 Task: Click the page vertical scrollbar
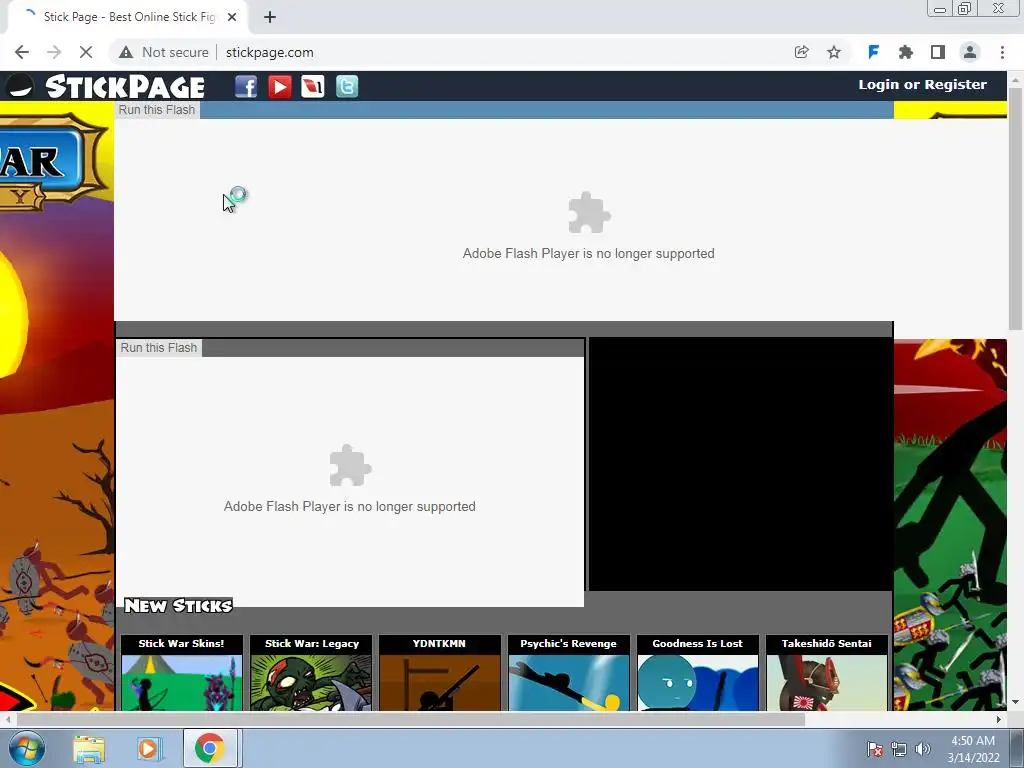pos(1016,209)
